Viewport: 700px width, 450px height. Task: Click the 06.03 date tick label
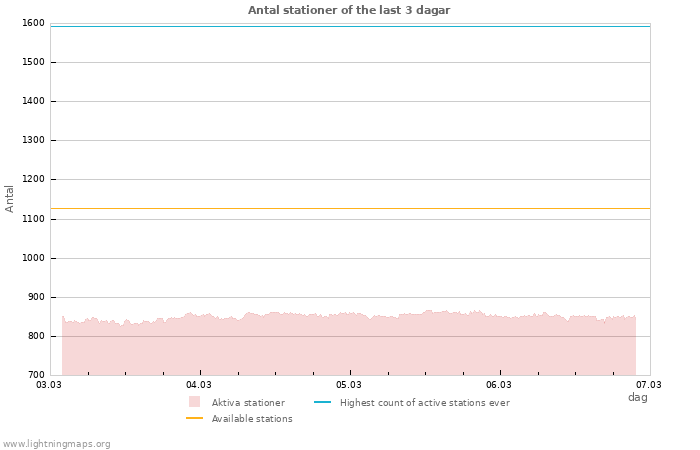499,384
